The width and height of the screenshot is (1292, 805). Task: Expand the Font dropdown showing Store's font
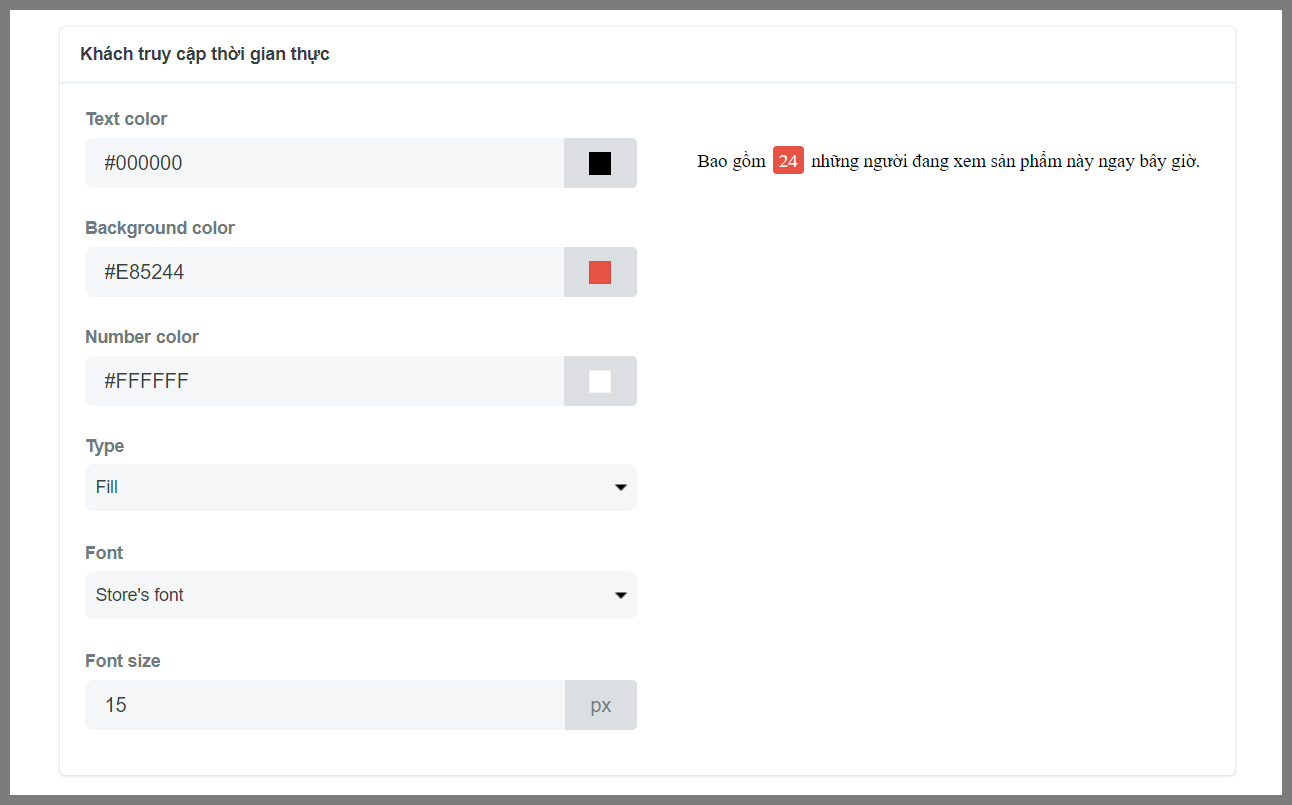pyautogui.click(x=360, y=595)
